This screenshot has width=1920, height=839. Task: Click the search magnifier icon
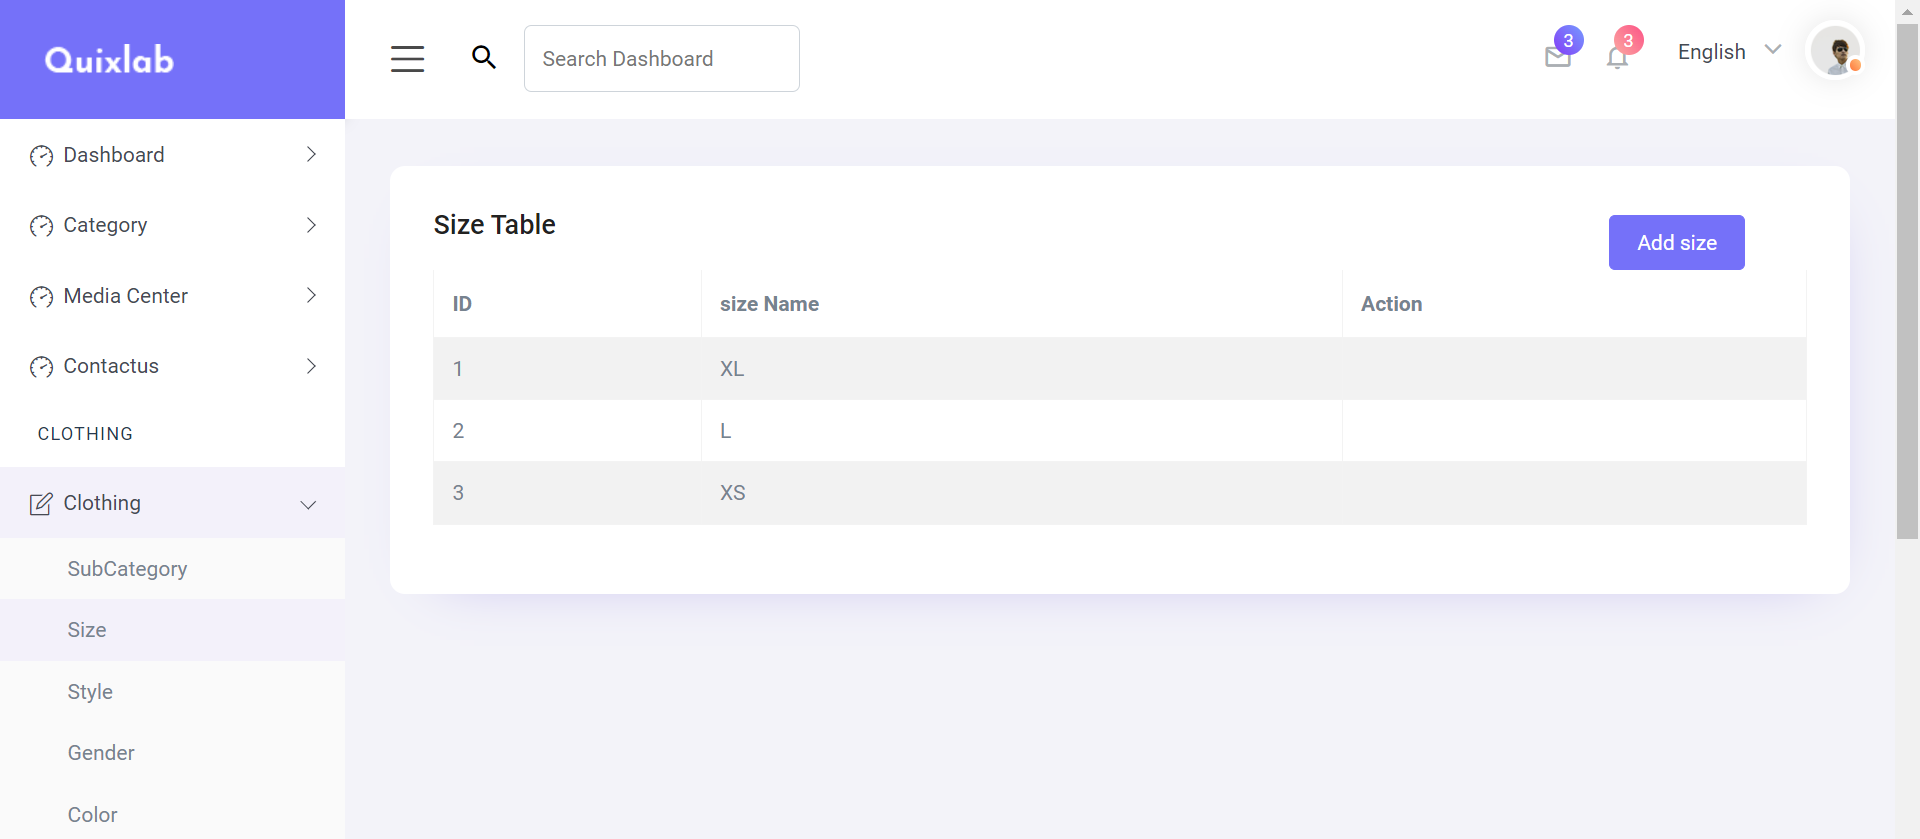click(x=484, y=58)
